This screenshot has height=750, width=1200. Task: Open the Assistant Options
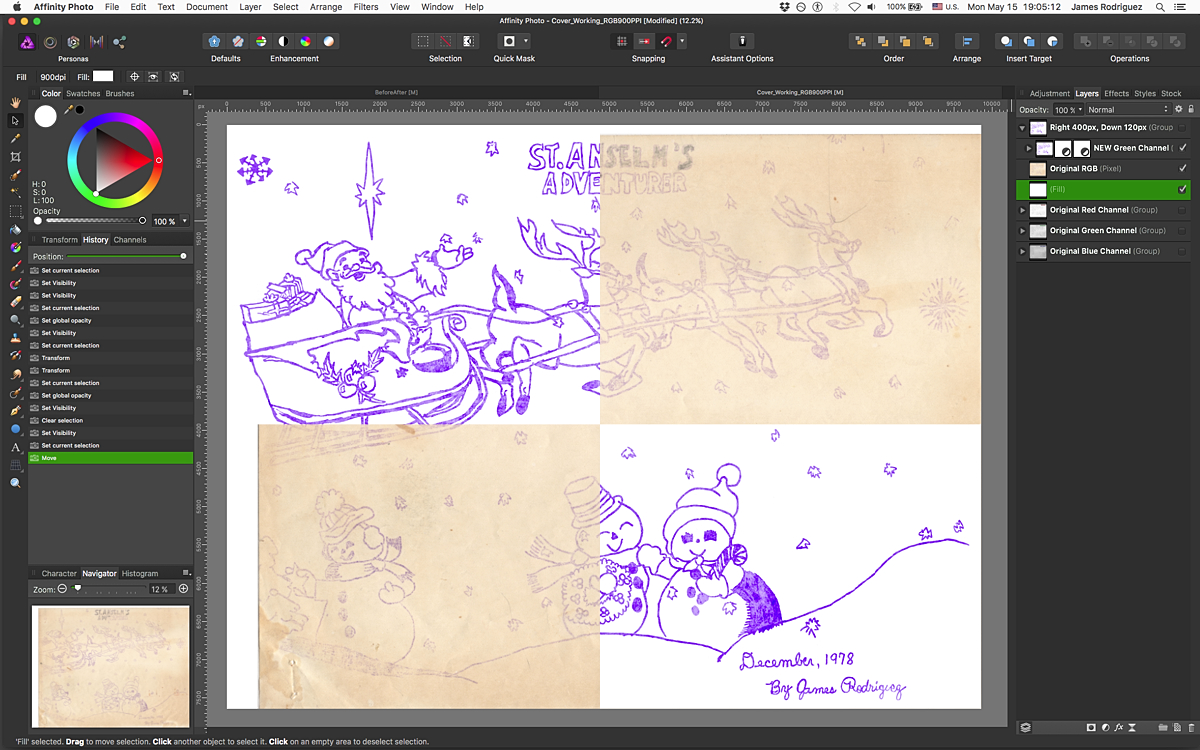tap(742, 41)
